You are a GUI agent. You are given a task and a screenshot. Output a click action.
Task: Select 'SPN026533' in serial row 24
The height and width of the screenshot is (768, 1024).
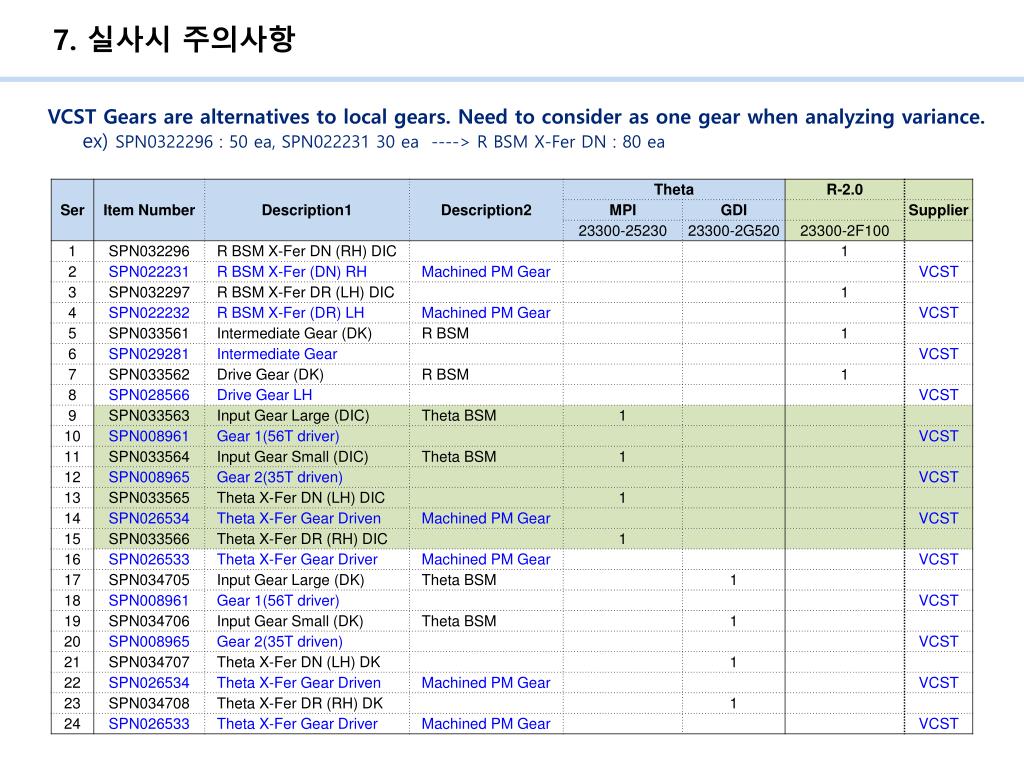click(149, 724)
